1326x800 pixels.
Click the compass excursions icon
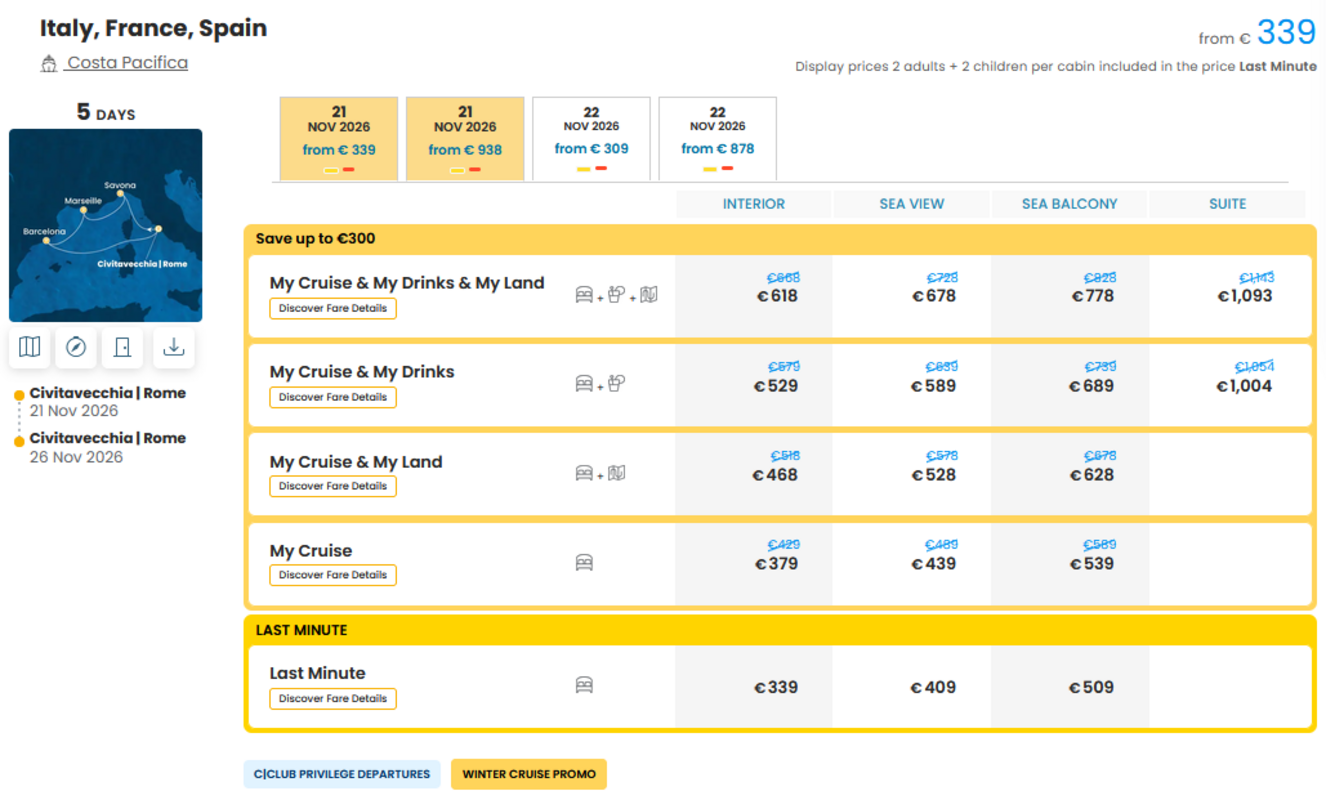[x=76, y=347]
